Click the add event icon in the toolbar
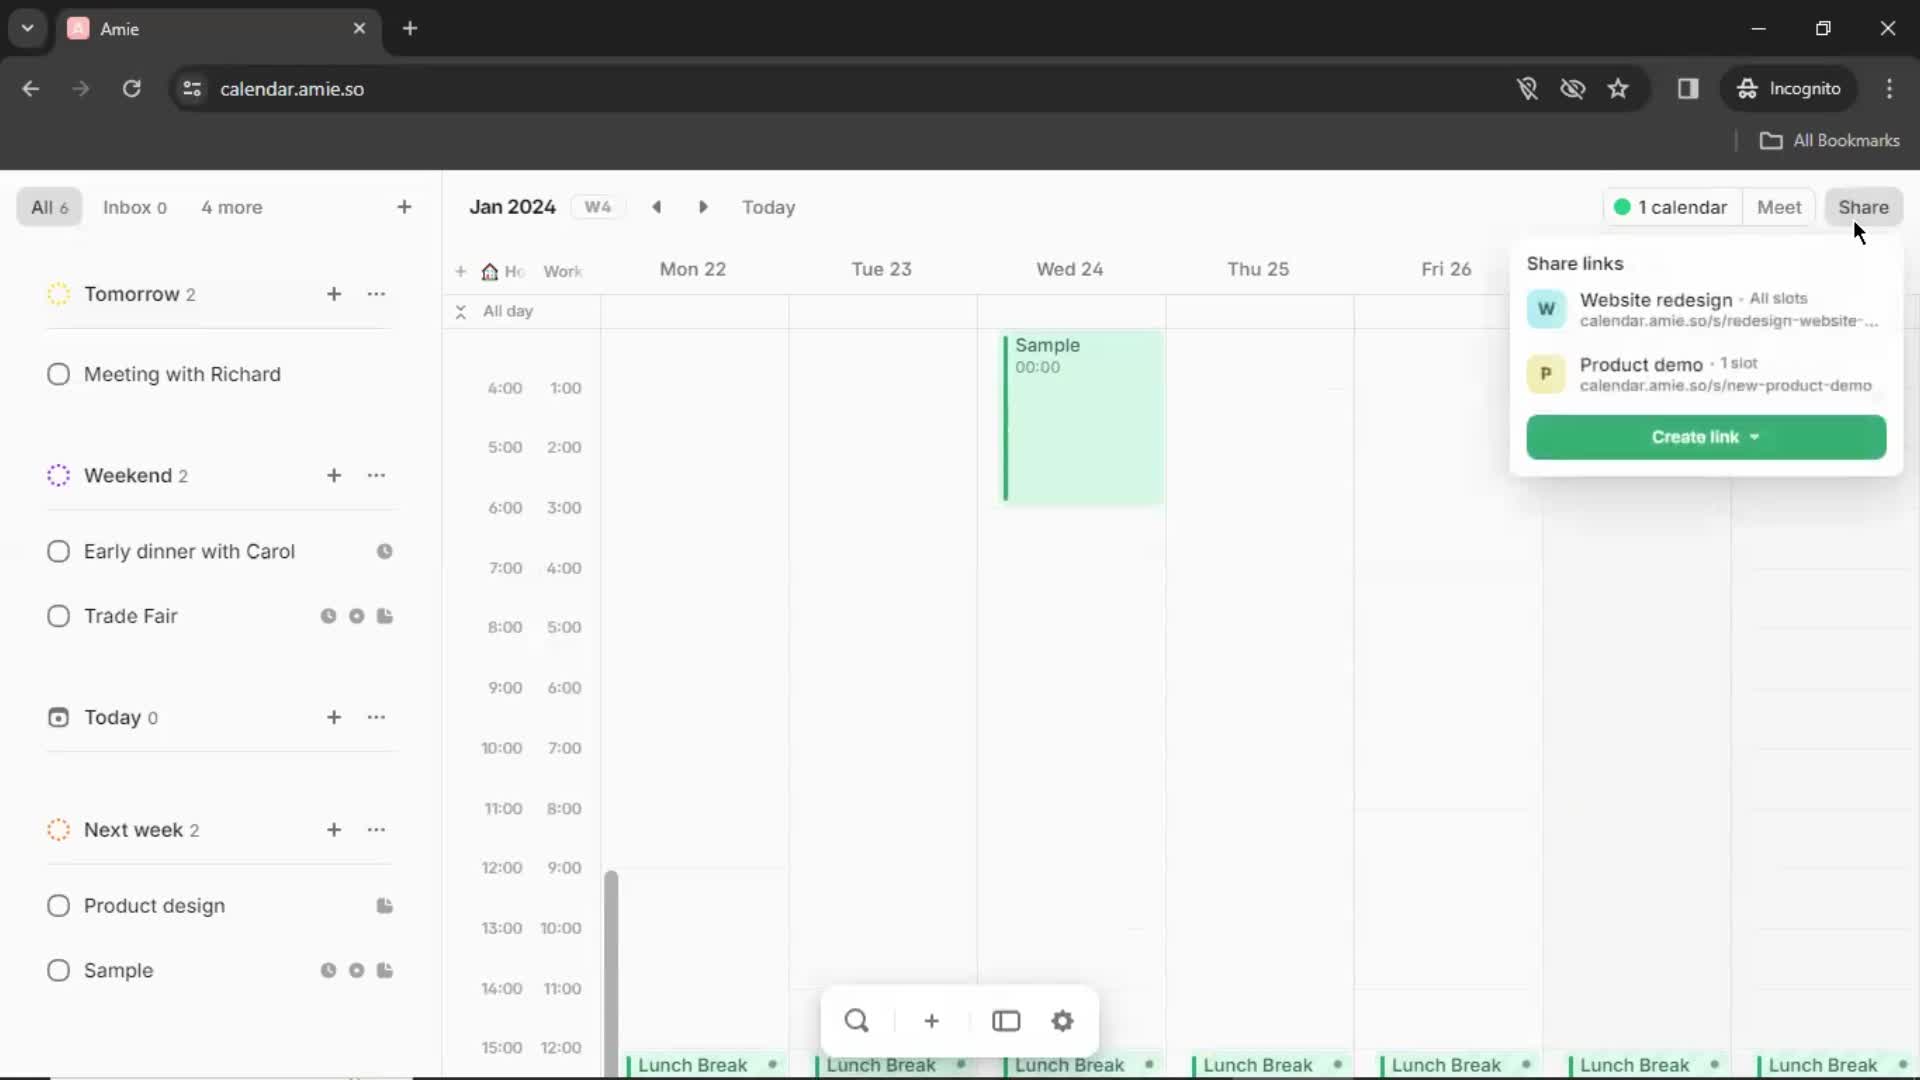 pos(931,1021)
